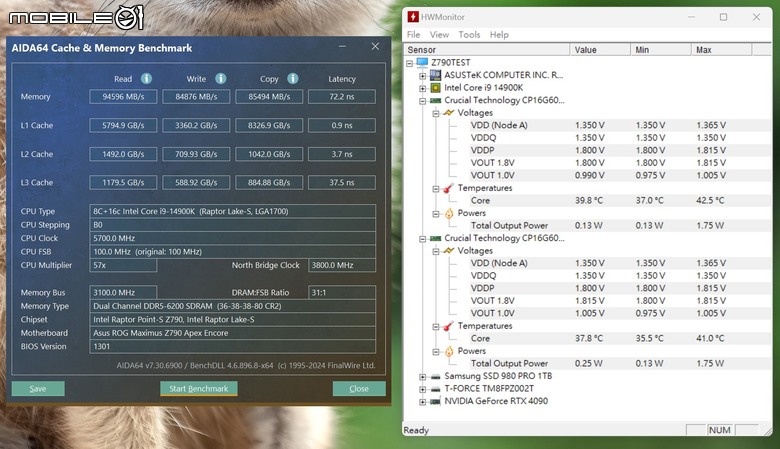Click the Intel Core i9 14900K chip icon

coord(435,88)
